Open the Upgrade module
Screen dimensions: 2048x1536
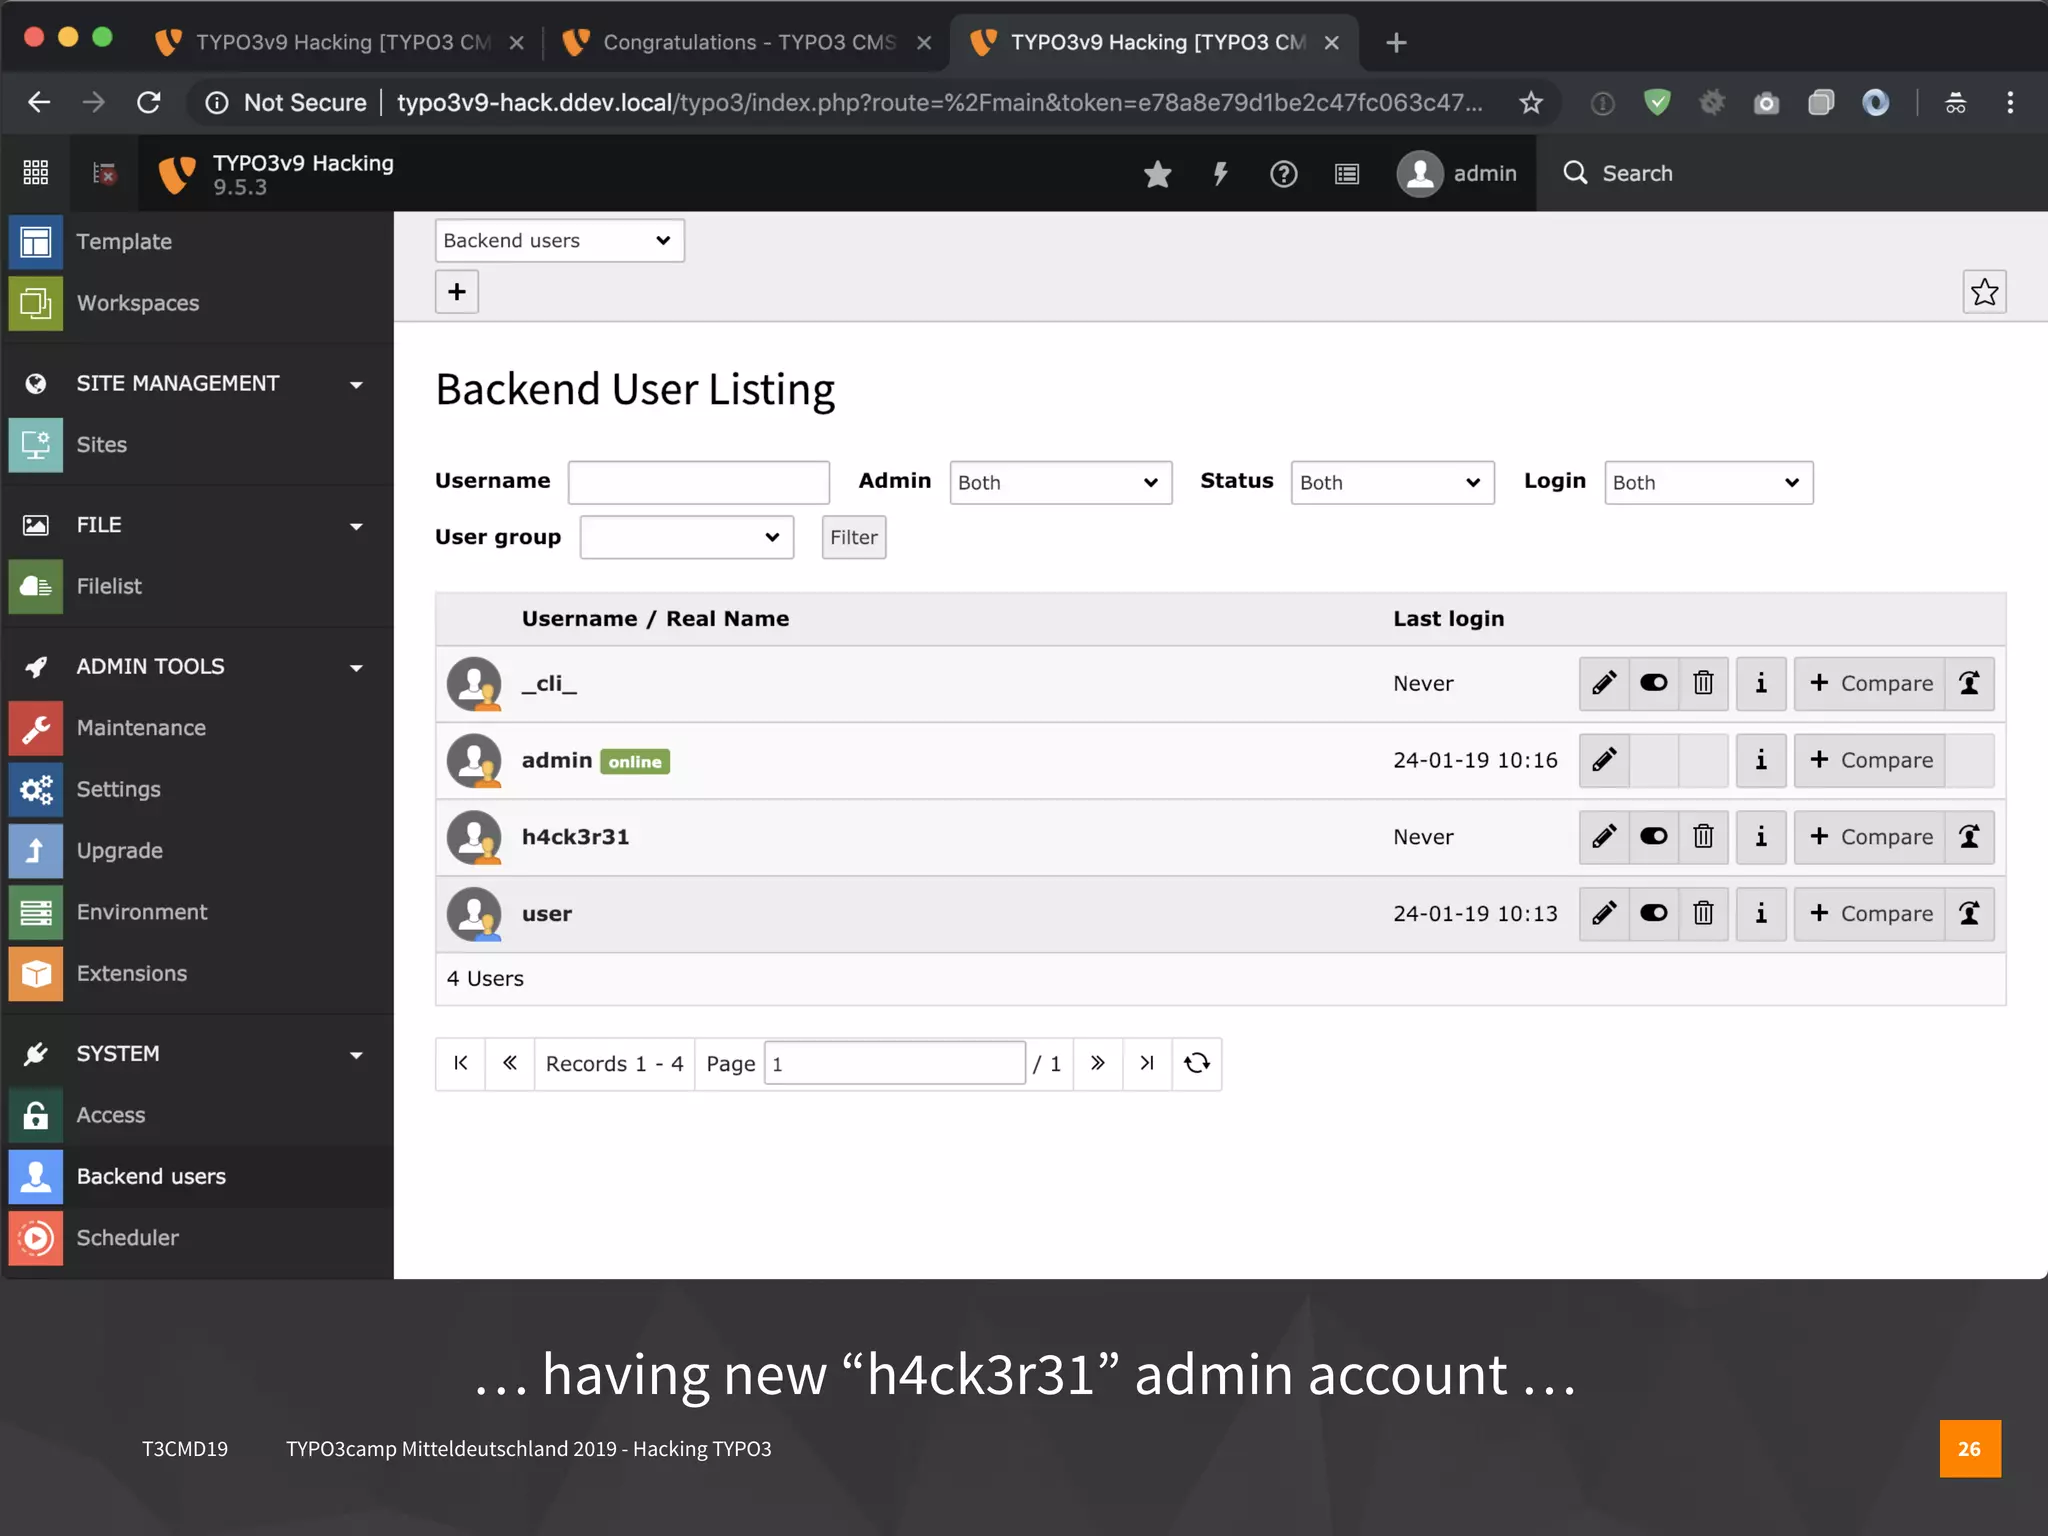197,851
